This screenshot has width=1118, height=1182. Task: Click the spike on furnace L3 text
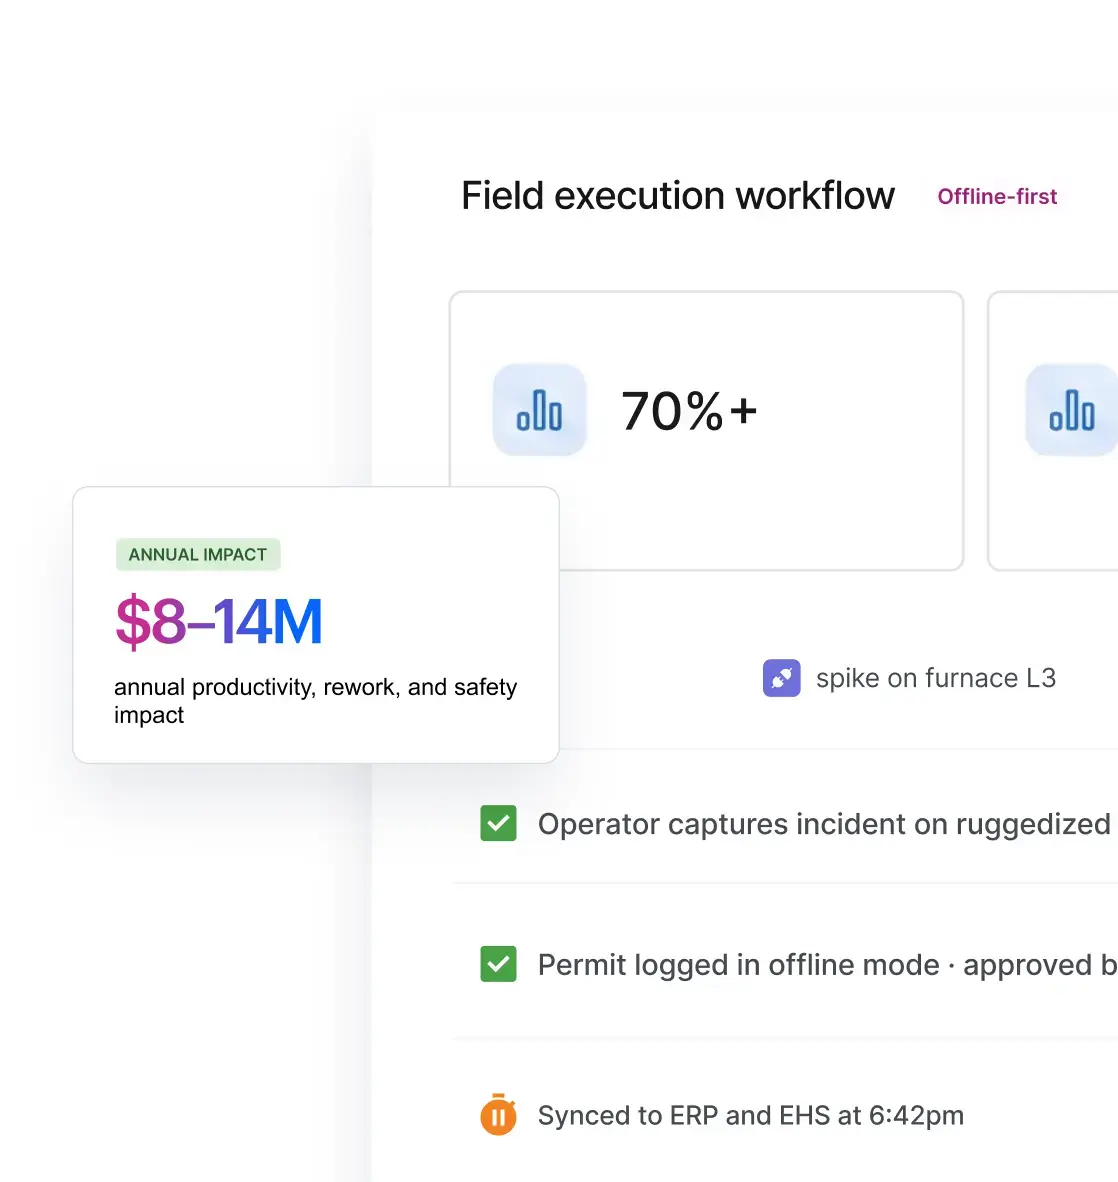[936, 678]
